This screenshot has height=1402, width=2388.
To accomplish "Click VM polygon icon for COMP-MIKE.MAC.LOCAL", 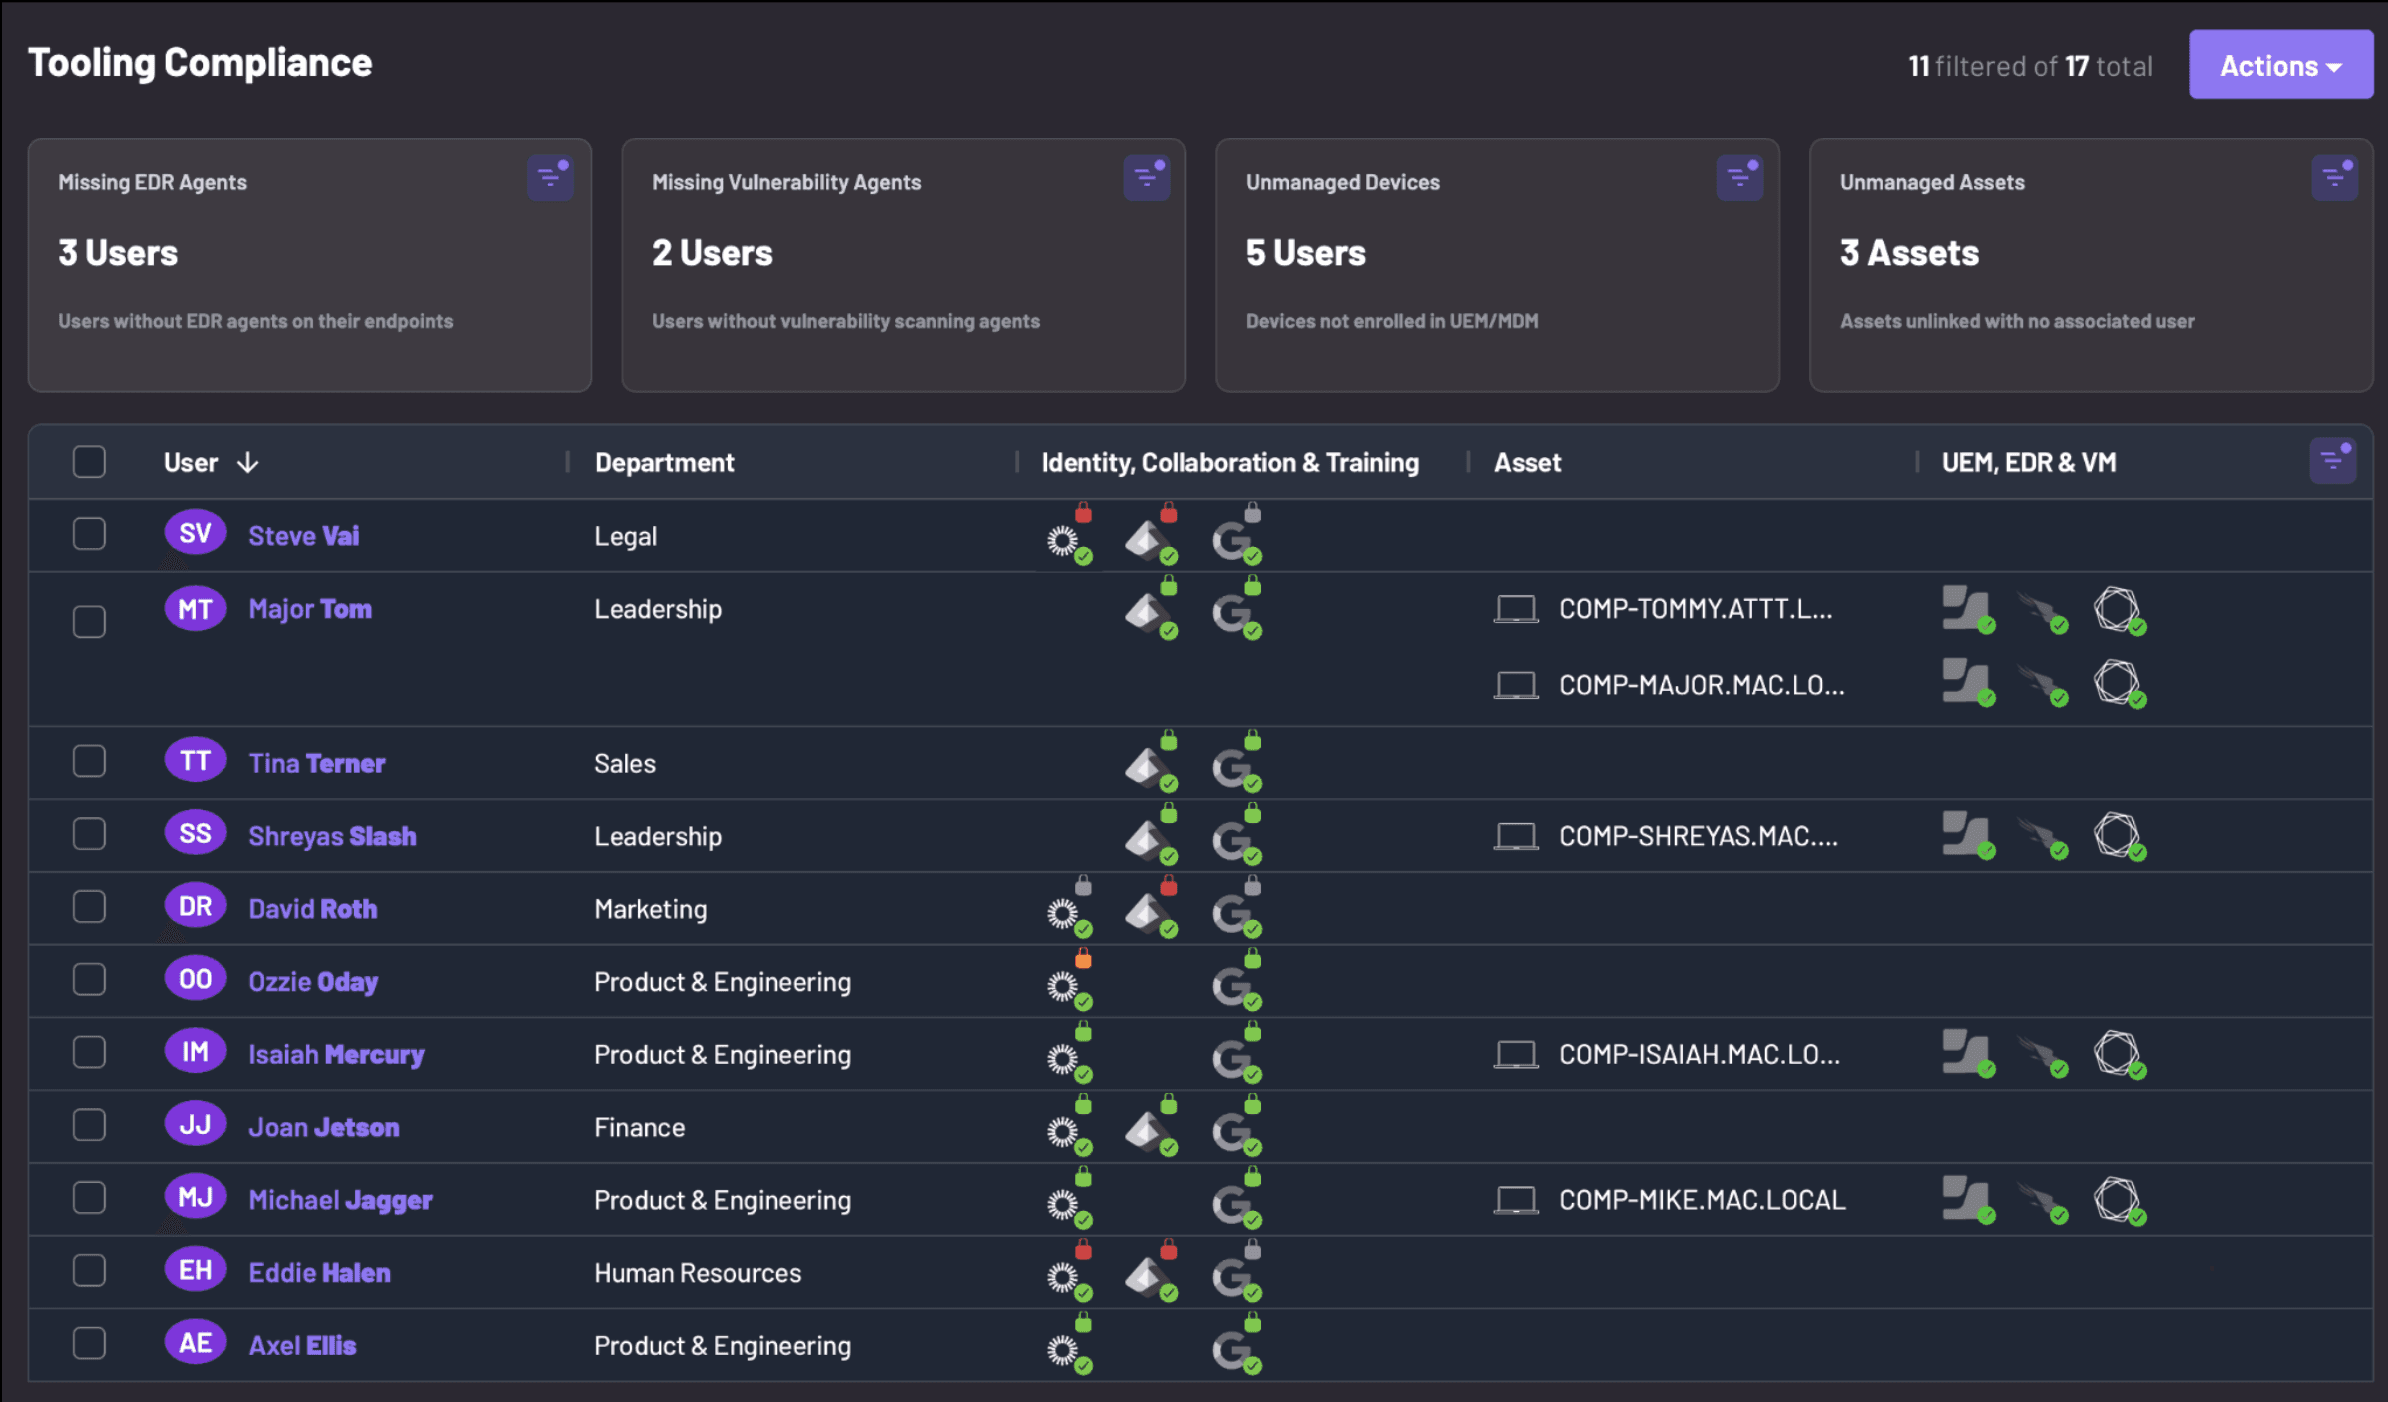I will (2118, 1199).
